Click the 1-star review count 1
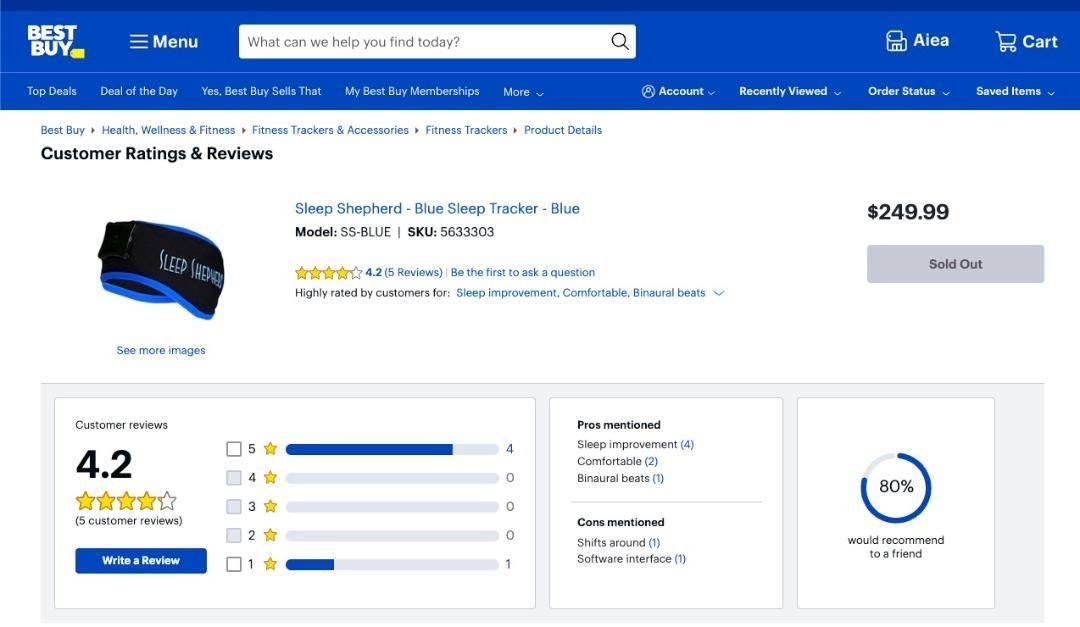 pyautogui.click(x=508, y=564)
